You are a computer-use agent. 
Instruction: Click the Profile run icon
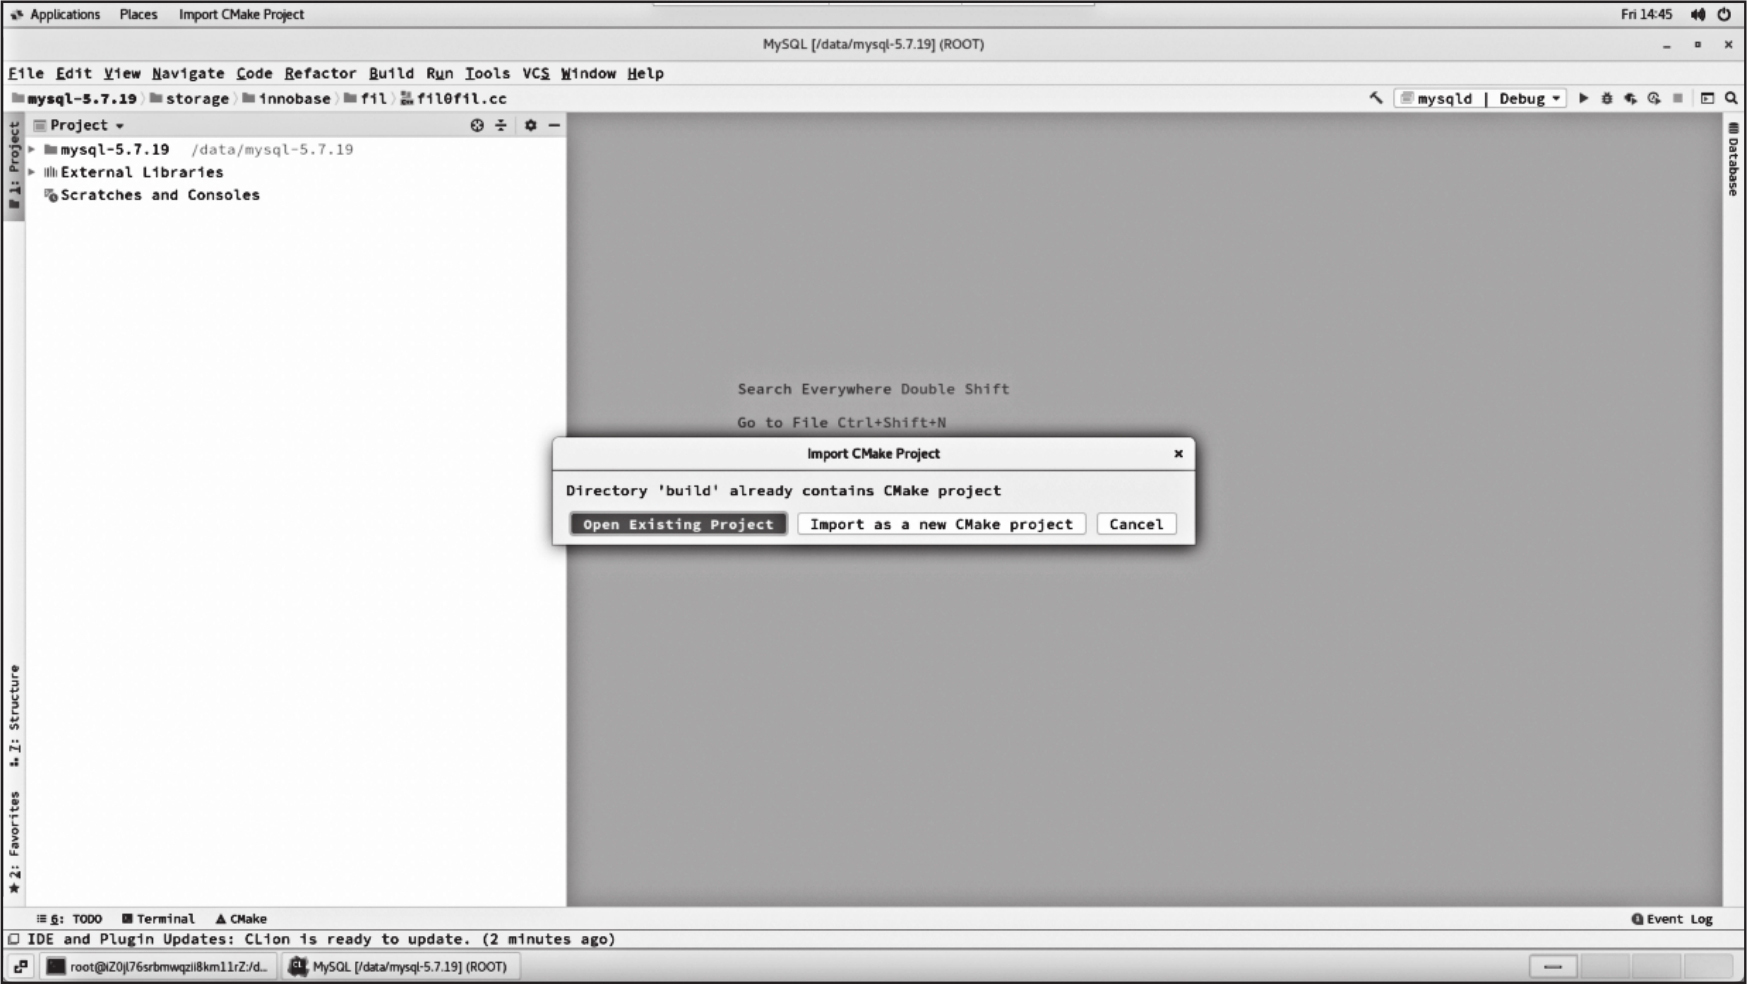point(1654,98)
